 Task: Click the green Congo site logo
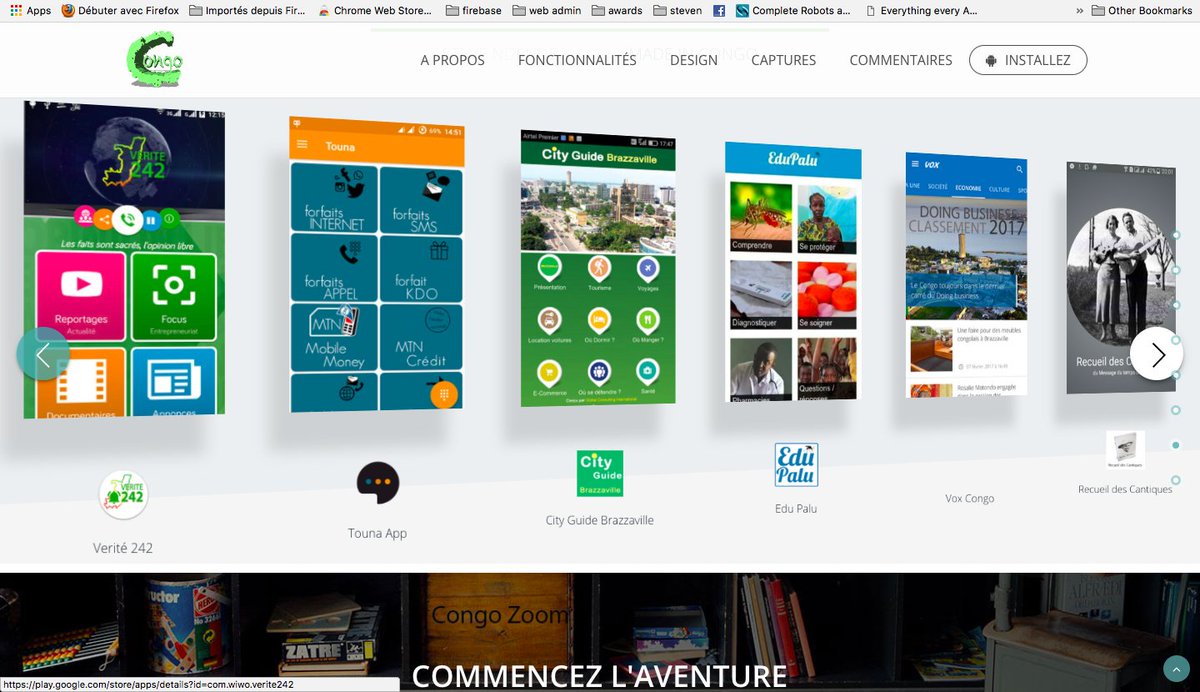157,60
